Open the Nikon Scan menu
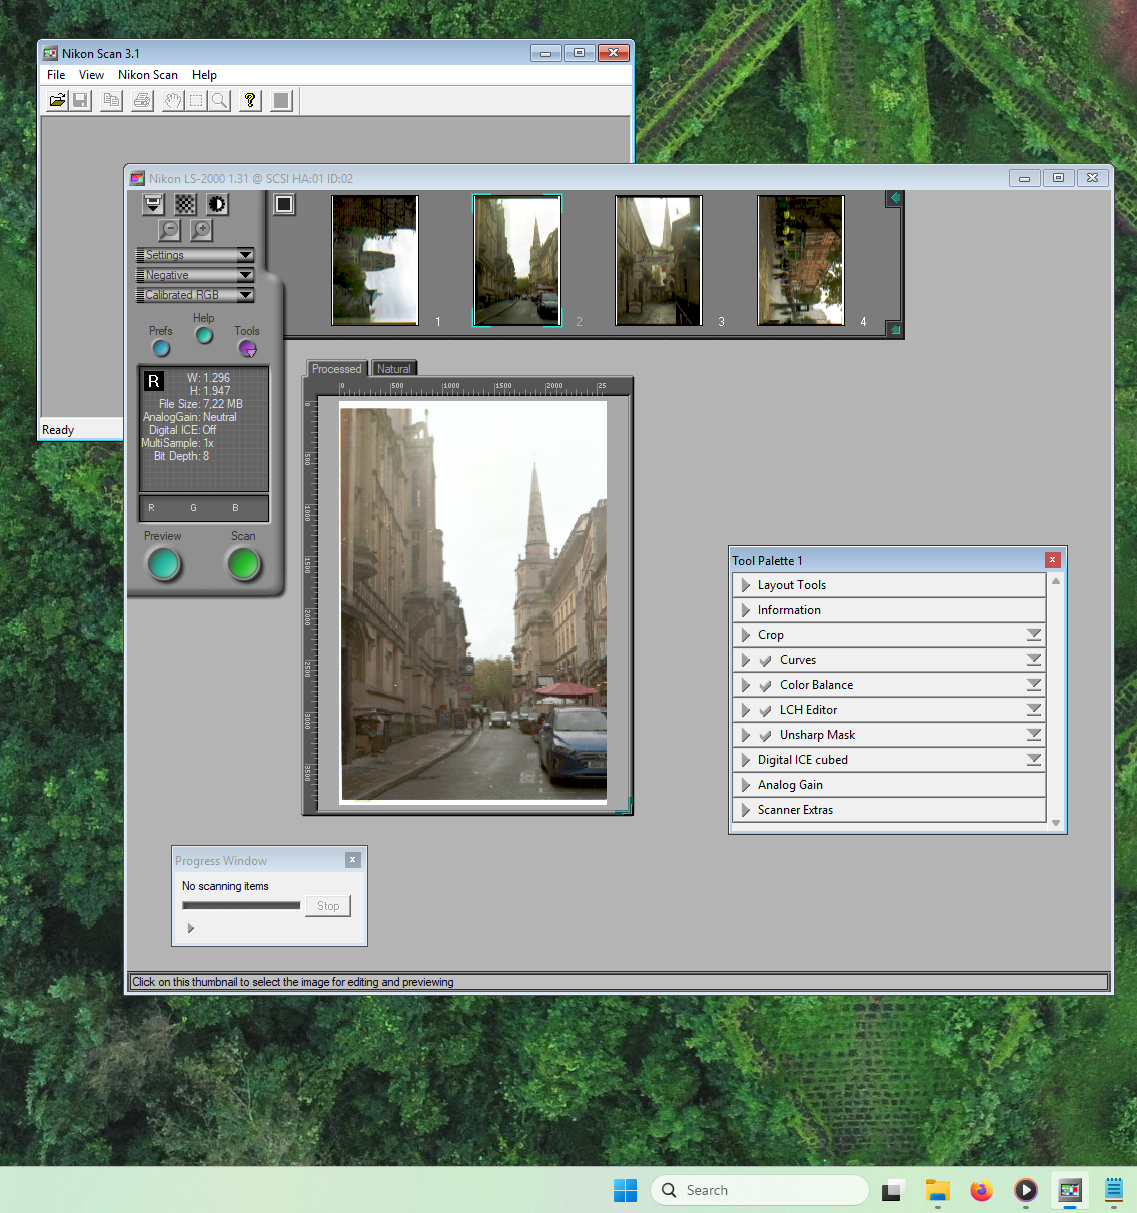Viewport: 1137px width, 1213px height. point(147,75)
